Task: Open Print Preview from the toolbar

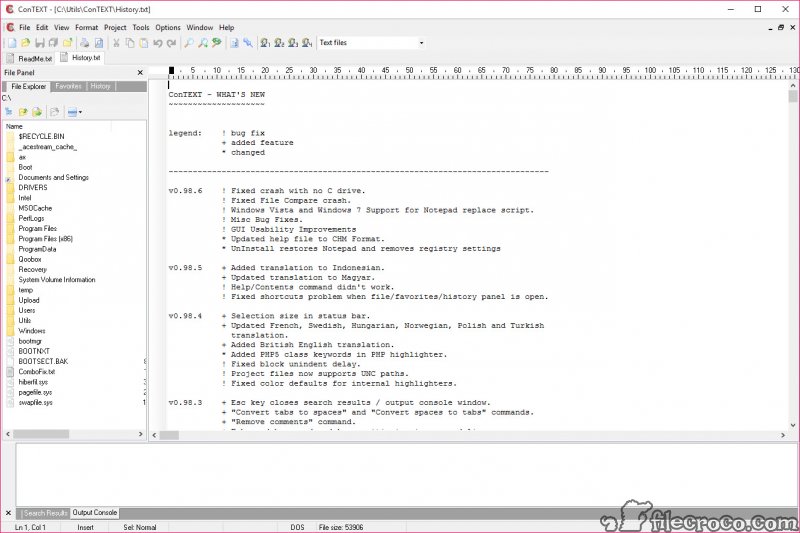Action: pyautogui.click(x=99, y=43)
